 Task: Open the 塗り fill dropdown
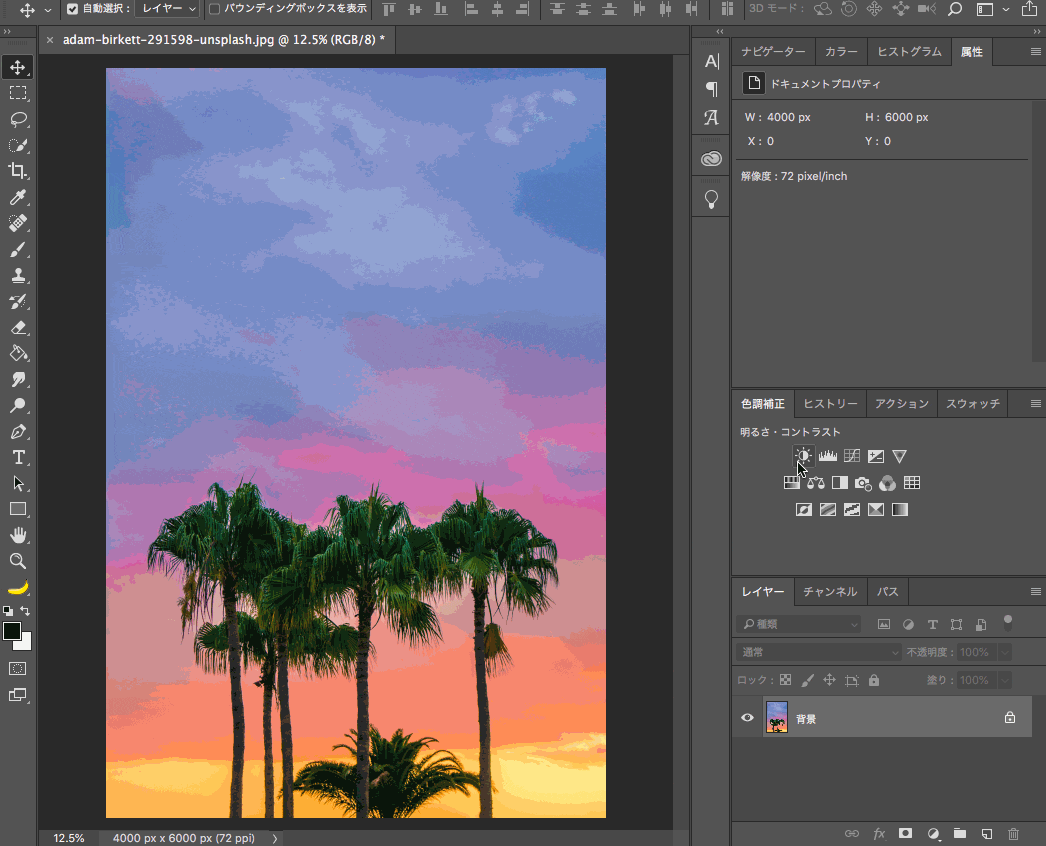[x=1005, y=680]
